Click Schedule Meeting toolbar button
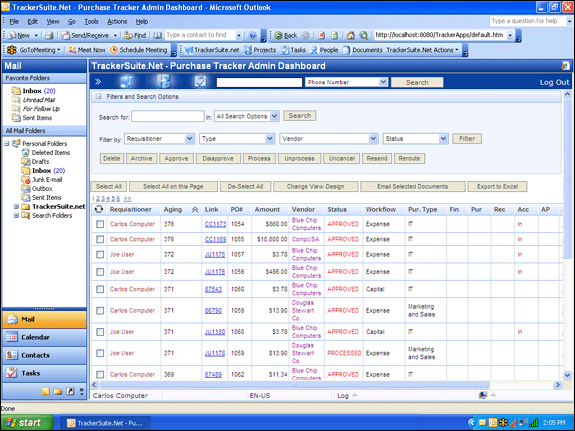The height and width of the screenshot is (431, 575). [x=139, y=50]
